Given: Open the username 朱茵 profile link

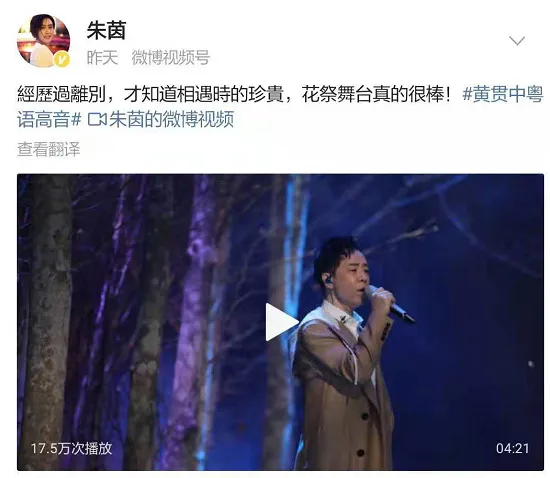Looking at the screenshot, I should (106, 31).
